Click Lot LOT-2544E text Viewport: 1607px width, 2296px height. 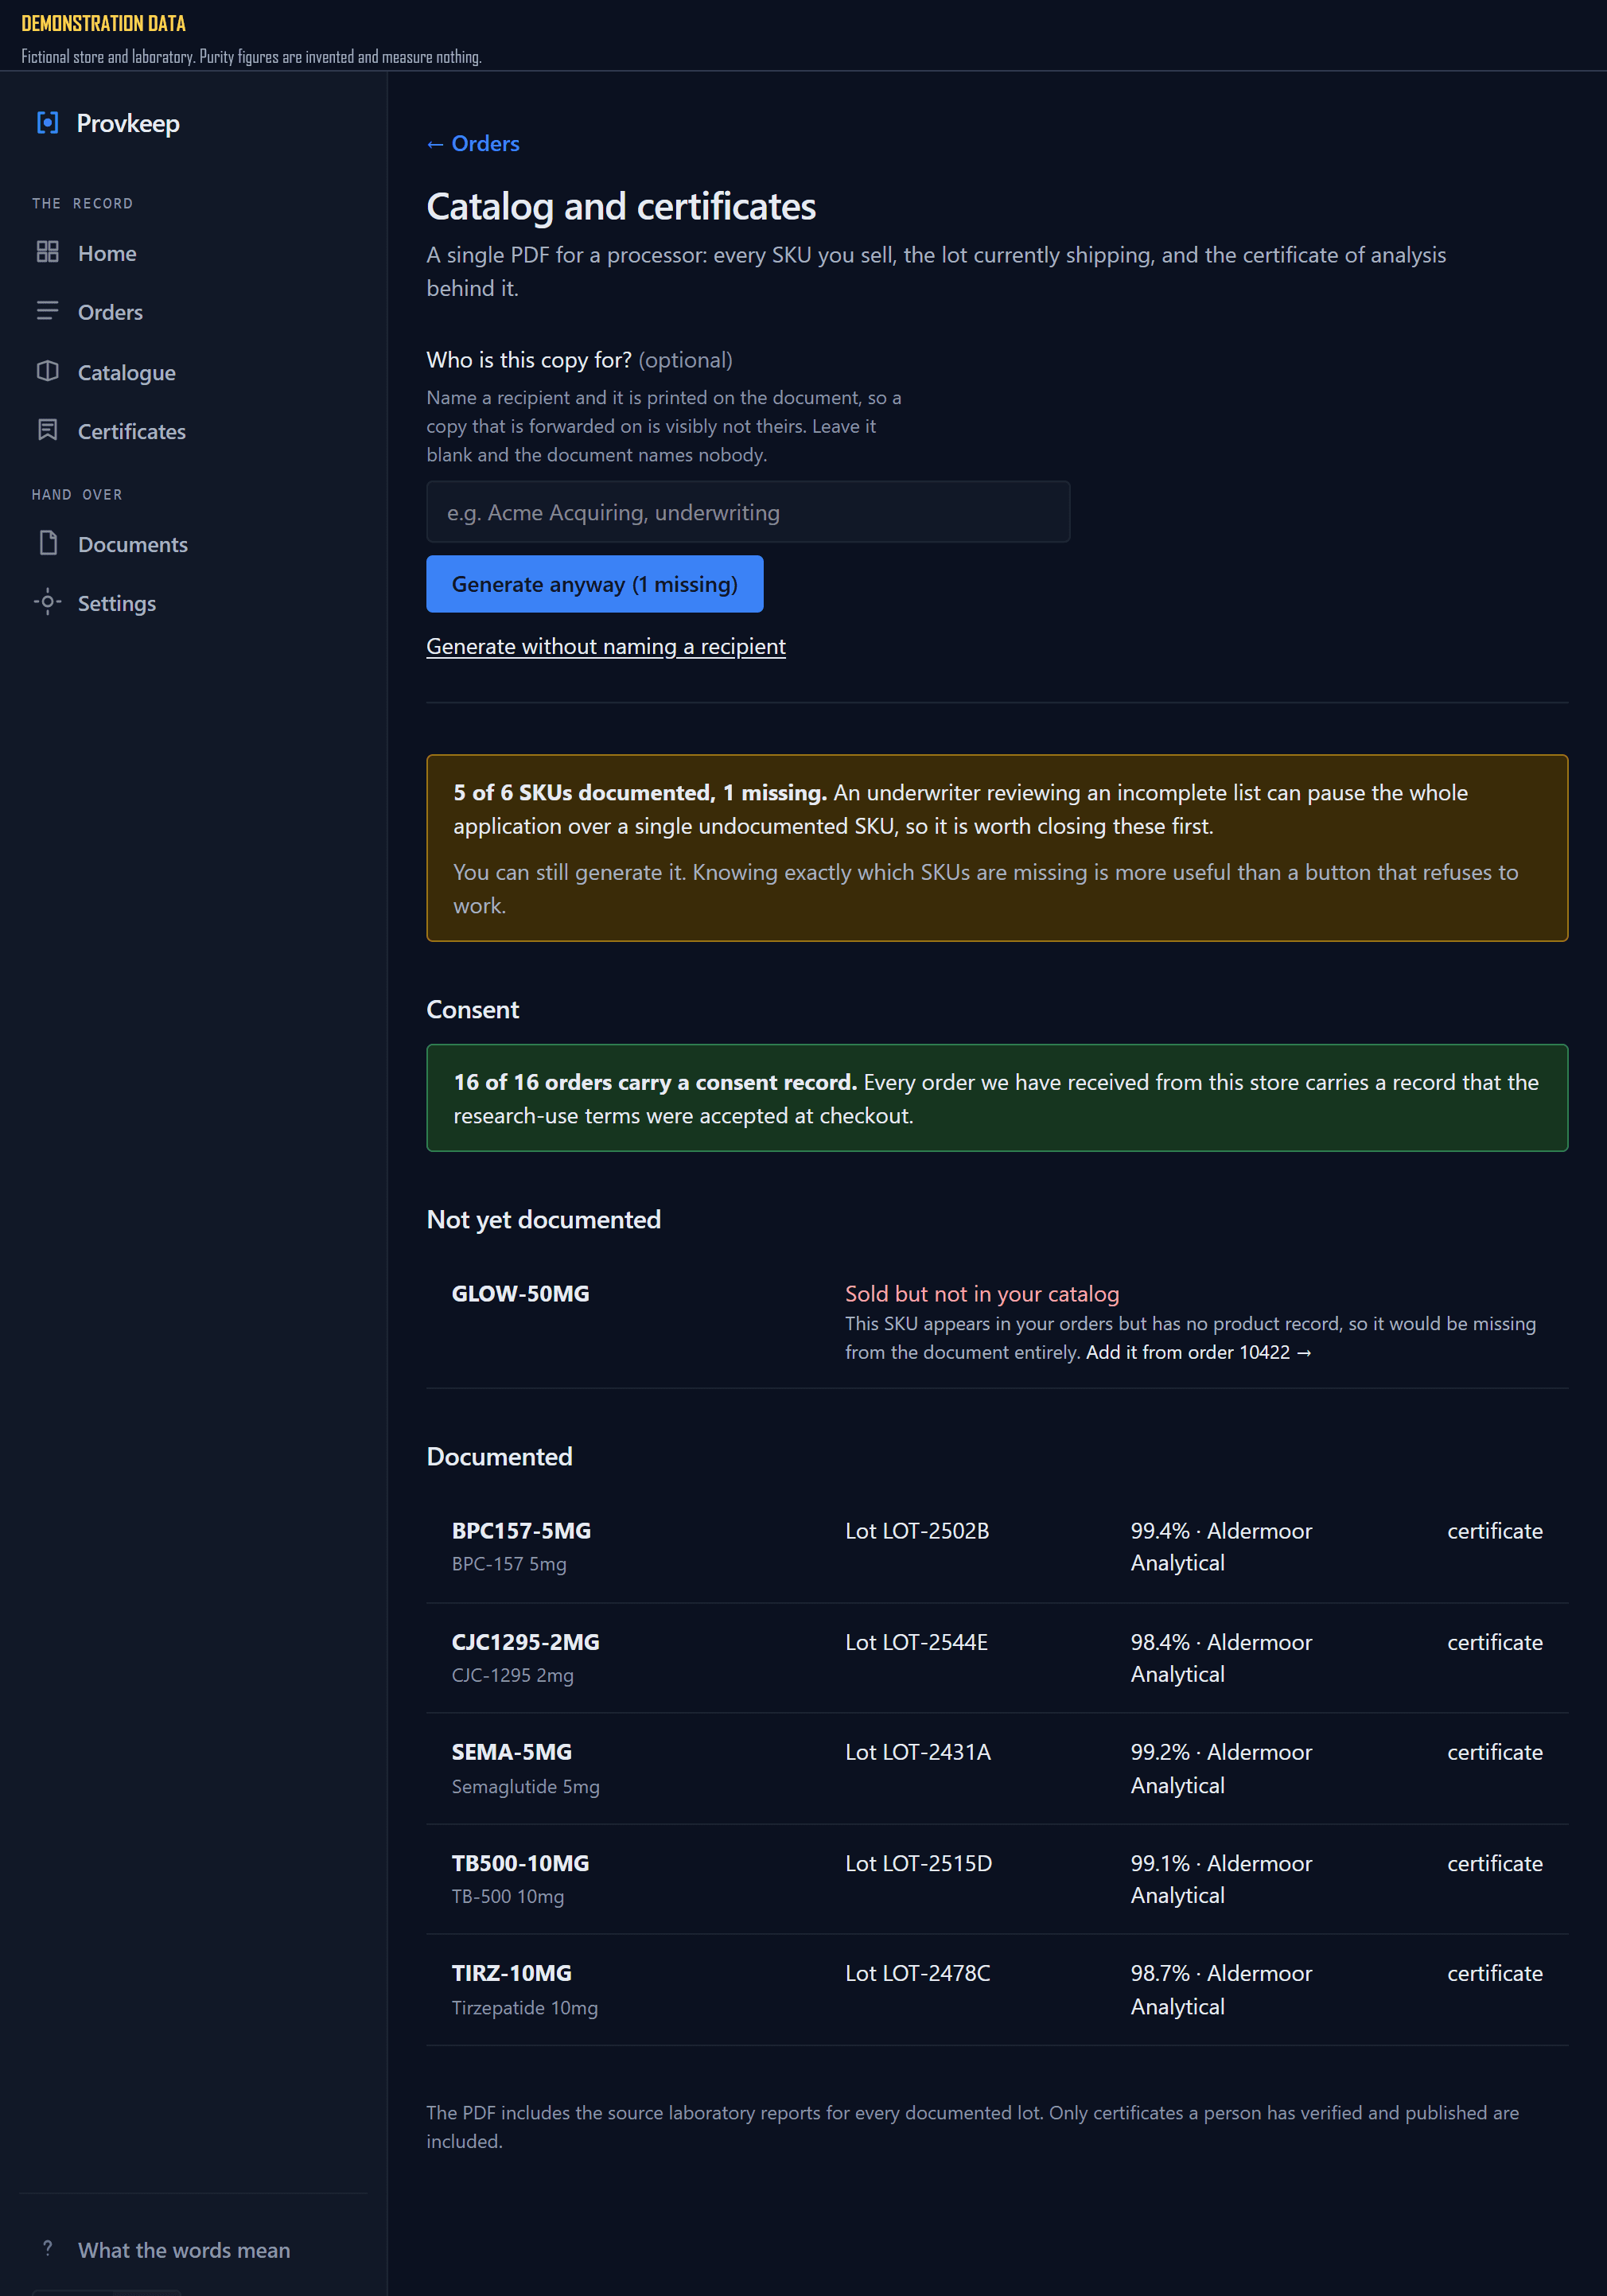(916, 1642)
